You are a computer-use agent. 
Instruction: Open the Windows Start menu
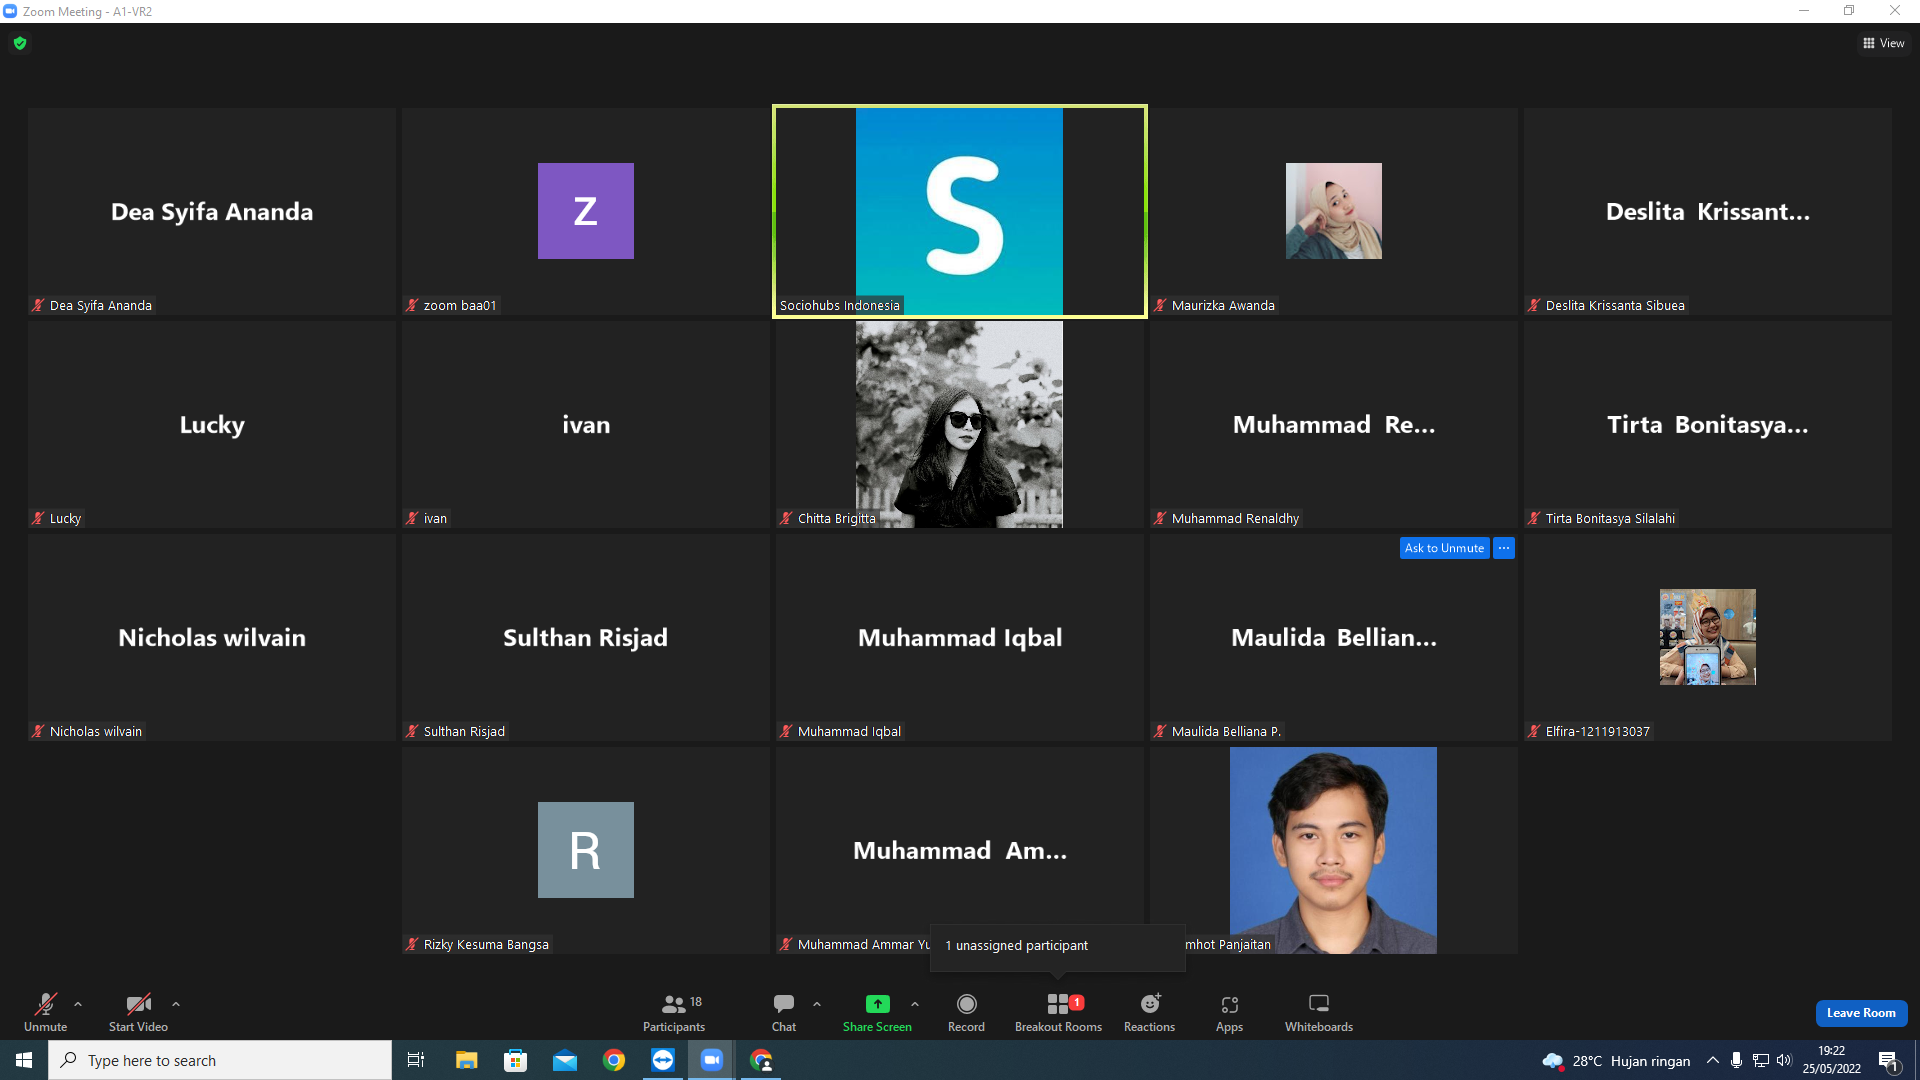tap(24, 1060)
